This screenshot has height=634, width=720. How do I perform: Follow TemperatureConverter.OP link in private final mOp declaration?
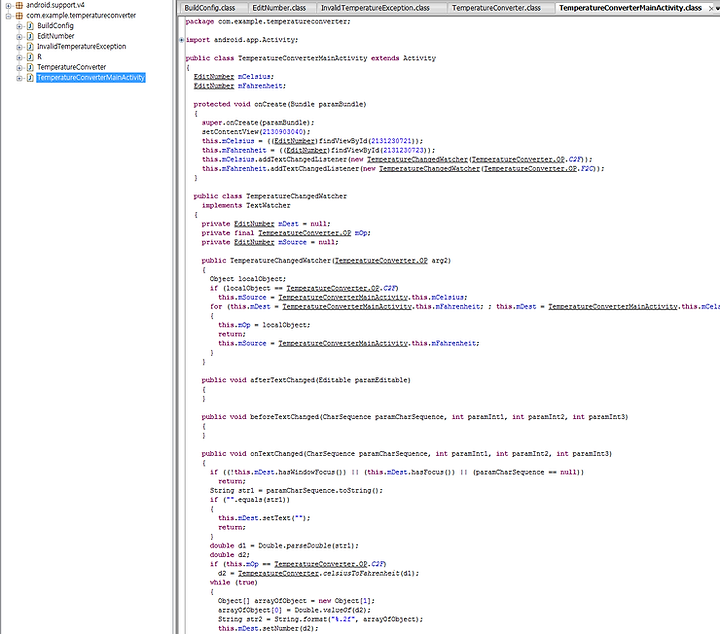304,233
